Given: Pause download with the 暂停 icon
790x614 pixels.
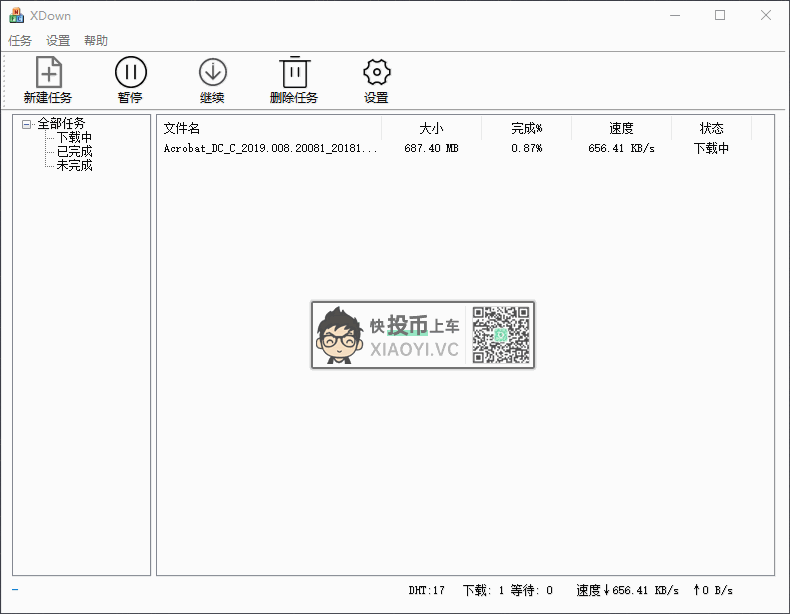Looking at the screenshot, I should [130, 73].
